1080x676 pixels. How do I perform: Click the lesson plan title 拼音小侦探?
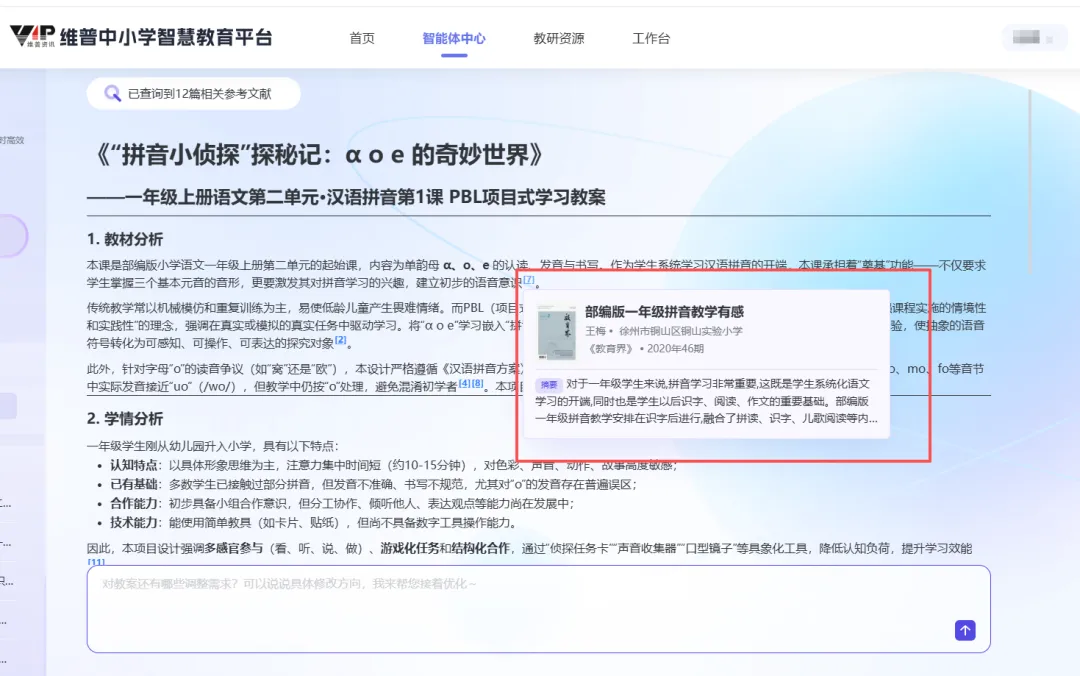[318, 154]
